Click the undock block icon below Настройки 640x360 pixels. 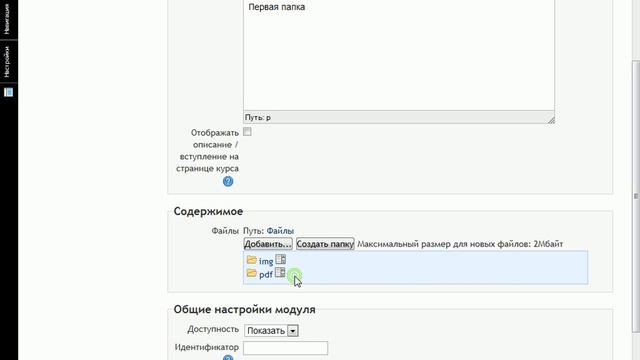[9, 92]
